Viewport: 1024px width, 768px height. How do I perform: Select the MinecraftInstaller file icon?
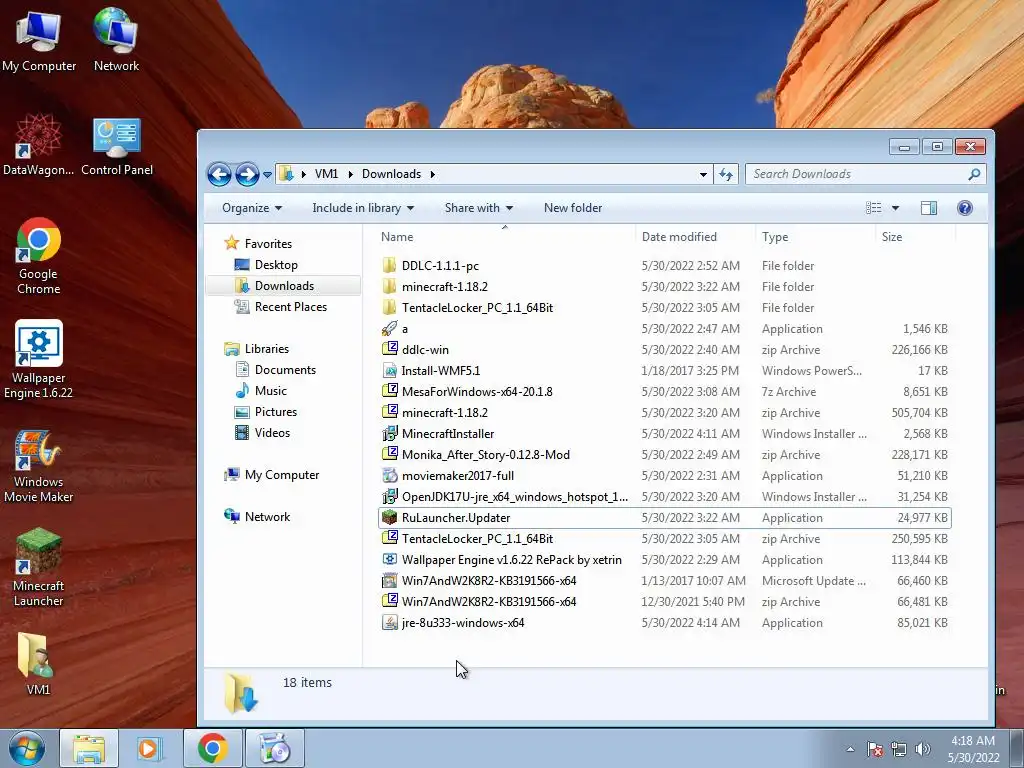click(x=389, y=434)
